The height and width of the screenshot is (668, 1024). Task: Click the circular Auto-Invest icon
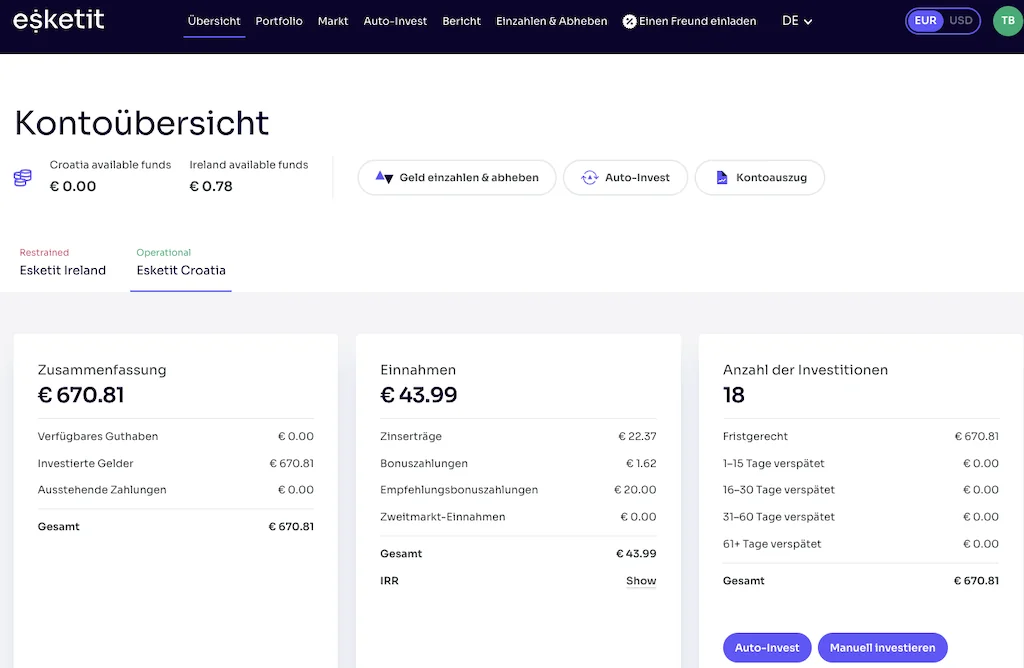[590, 177]
